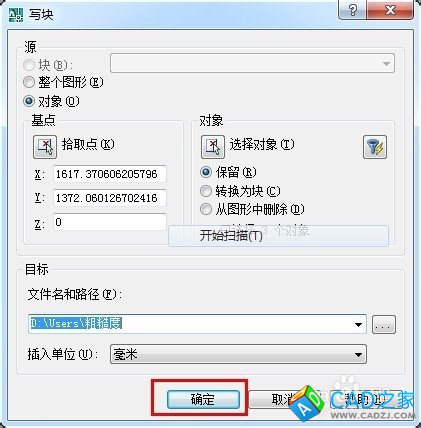421x428 pixels.
Task: Close the Write Block dialog
Action: [x=389, y=10]
